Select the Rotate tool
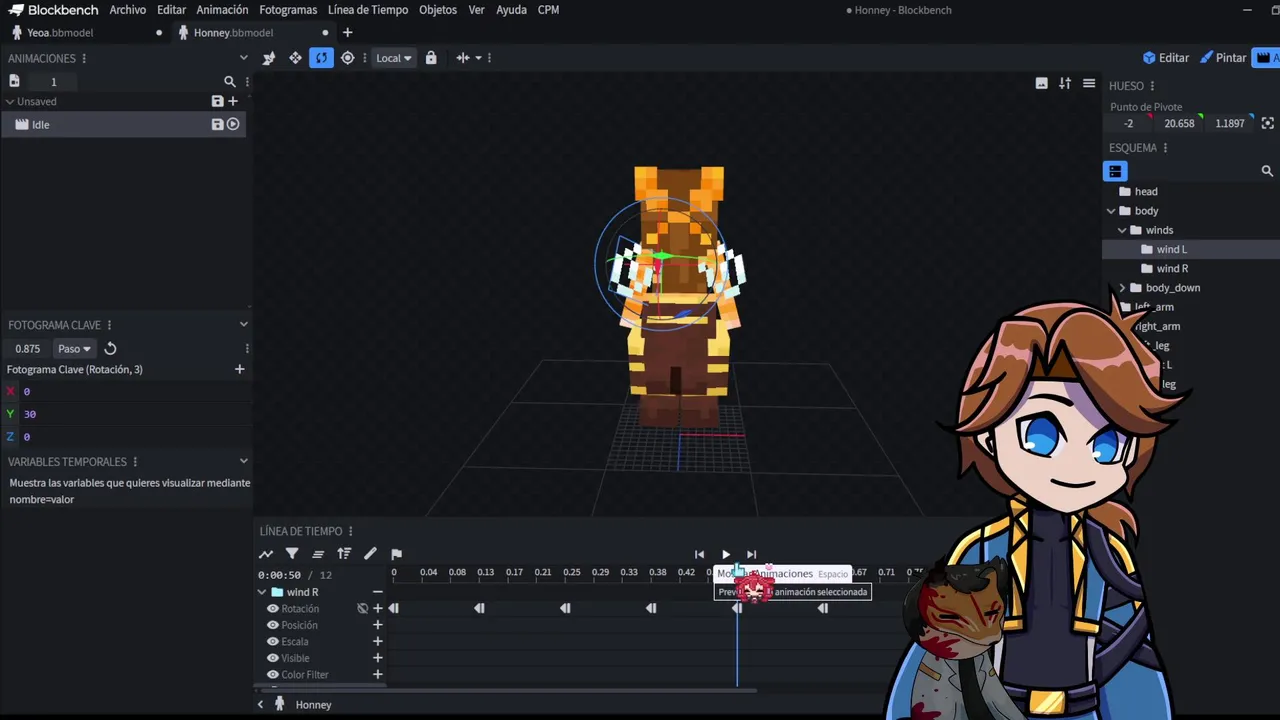1280x720 pixels. 321,58
